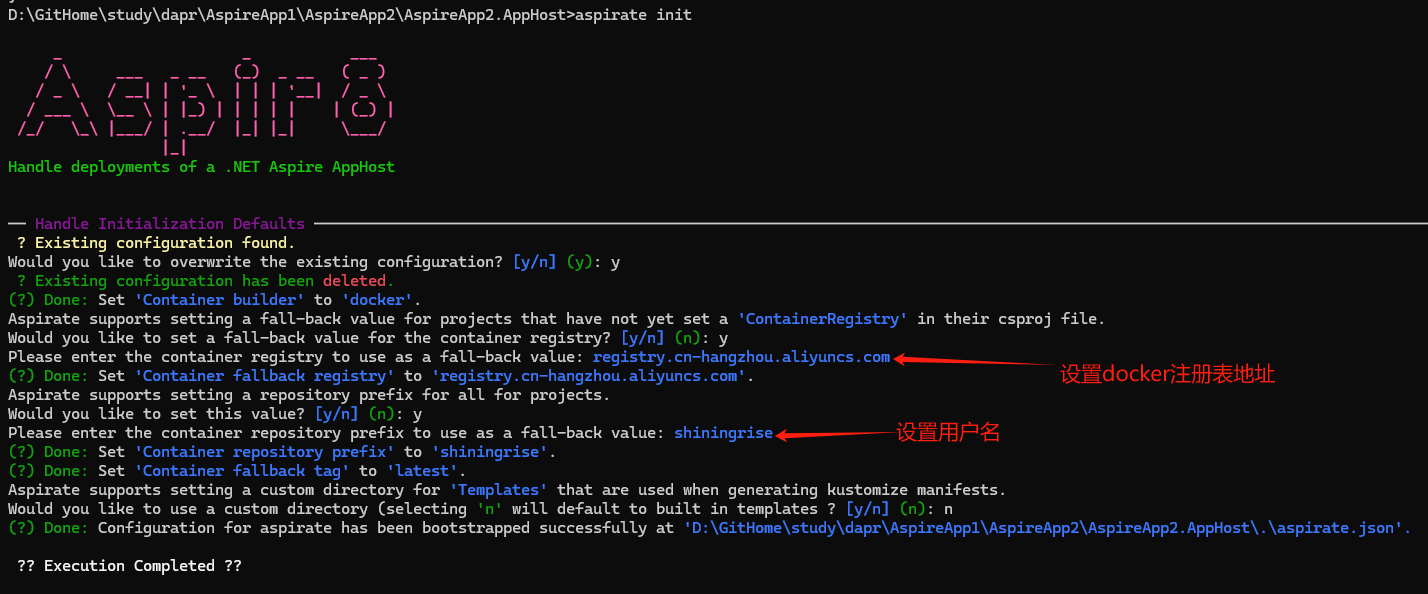Viewport: 1428px width, 594px height.
Task: Click 'Would you like to set this value?' prompt
Action: click(215, 414)
